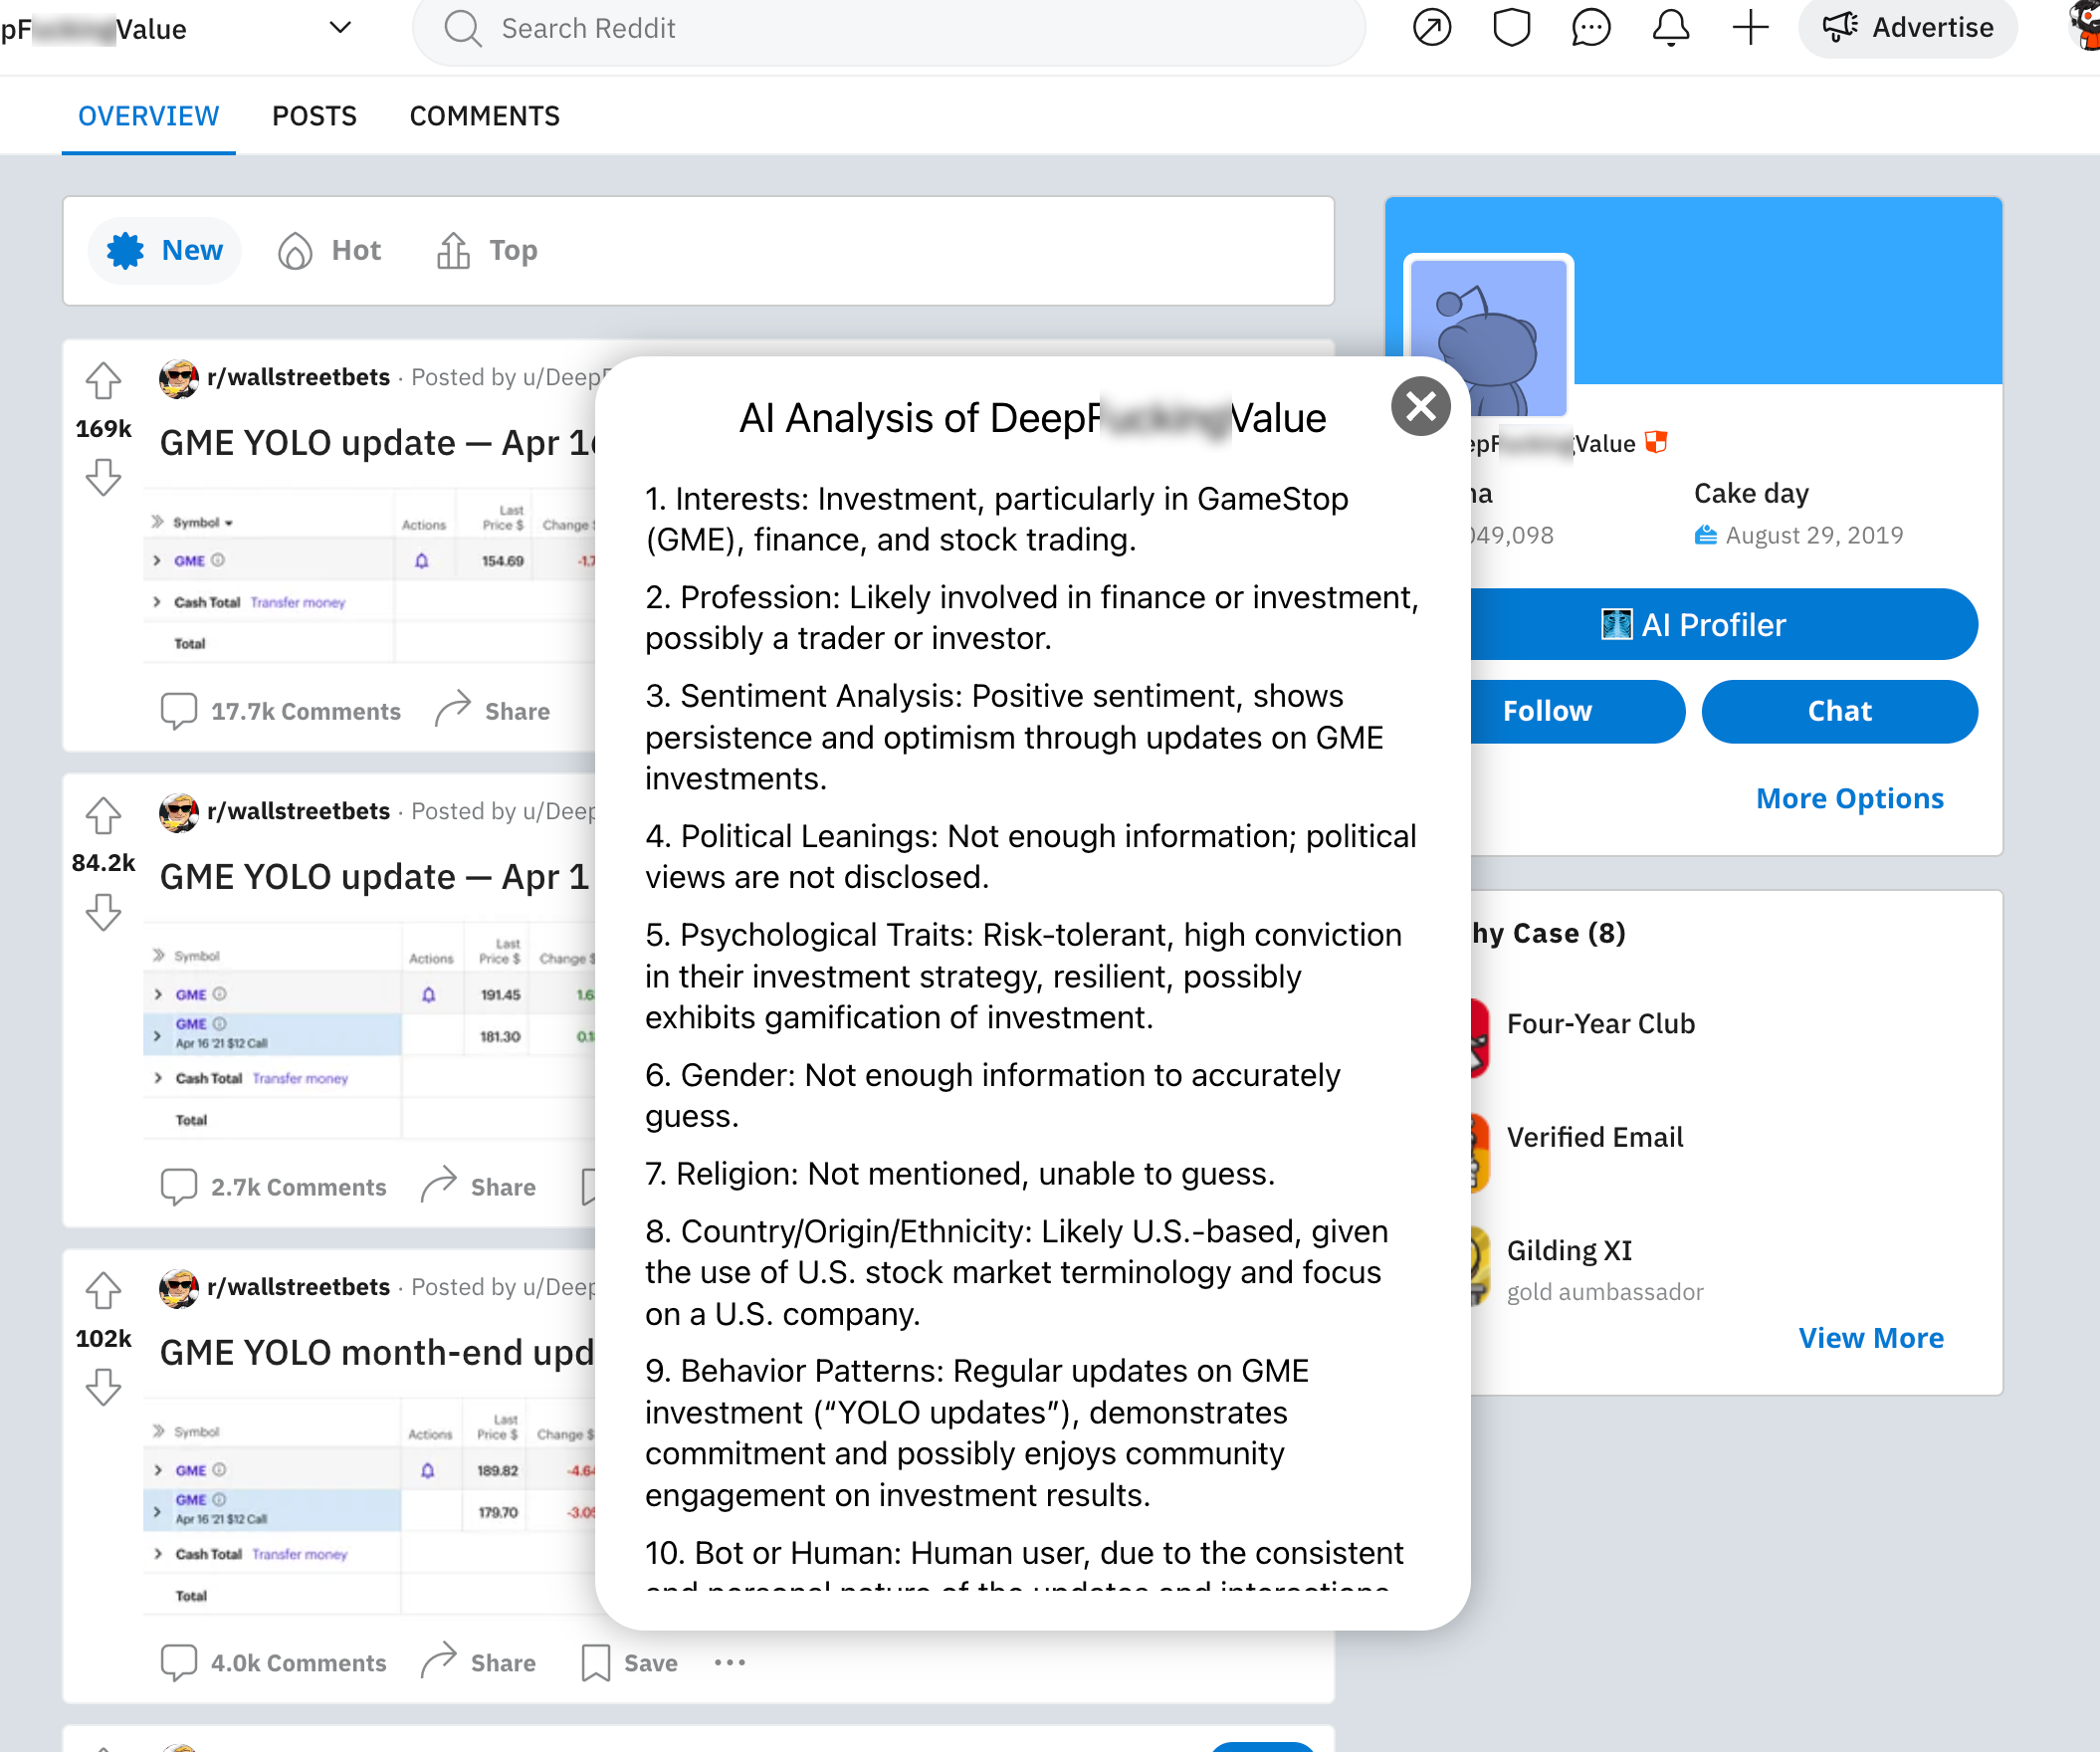Click the plus create post icon

click(x=1750, y=27)
